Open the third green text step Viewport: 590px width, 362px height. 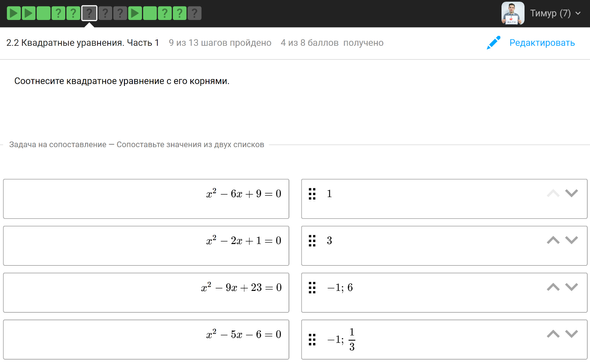pos(44,13)
